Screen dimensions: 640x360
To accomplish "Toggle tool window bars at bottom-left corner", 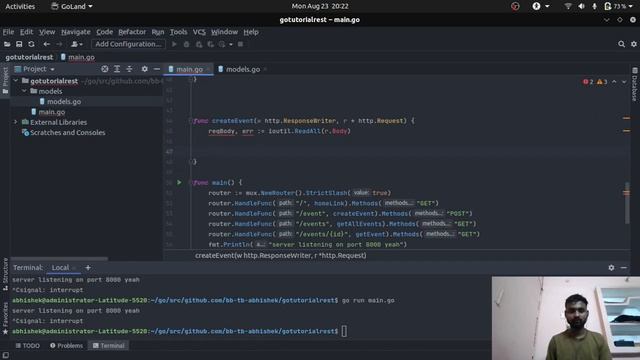I will pos(6,356).
